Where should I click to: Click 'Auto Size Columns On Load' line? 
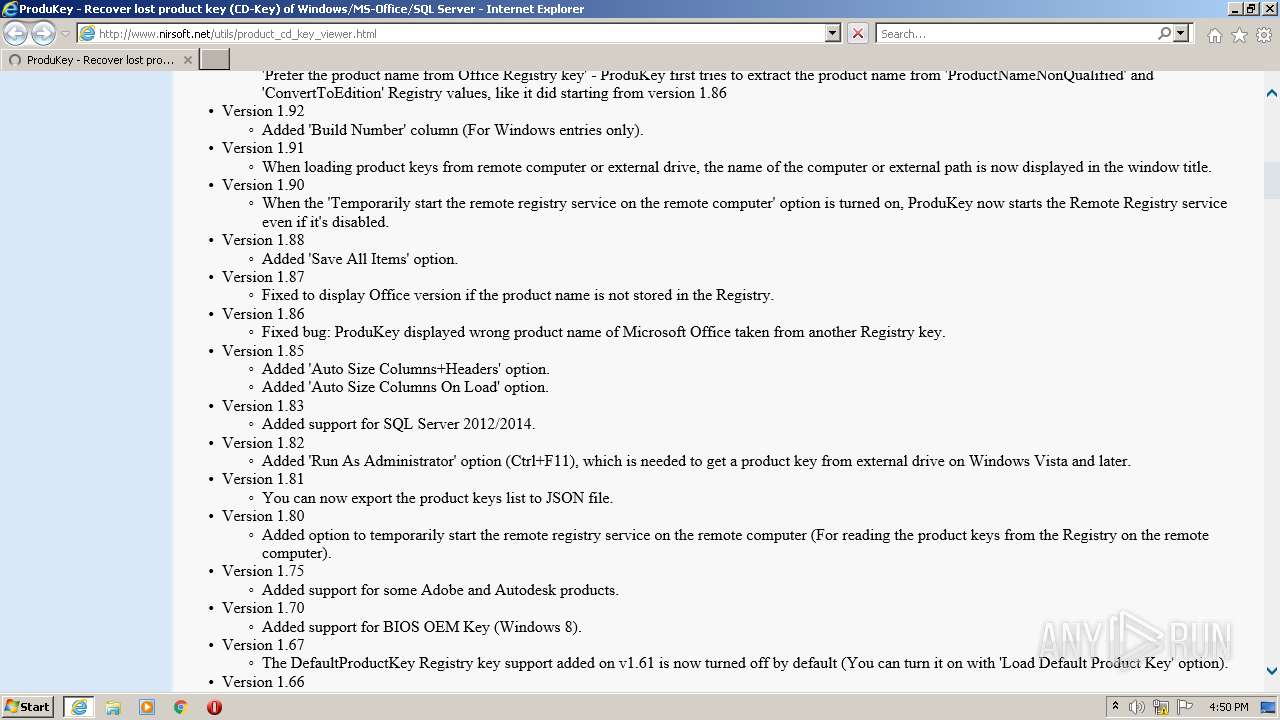click(x=405, y=387)
